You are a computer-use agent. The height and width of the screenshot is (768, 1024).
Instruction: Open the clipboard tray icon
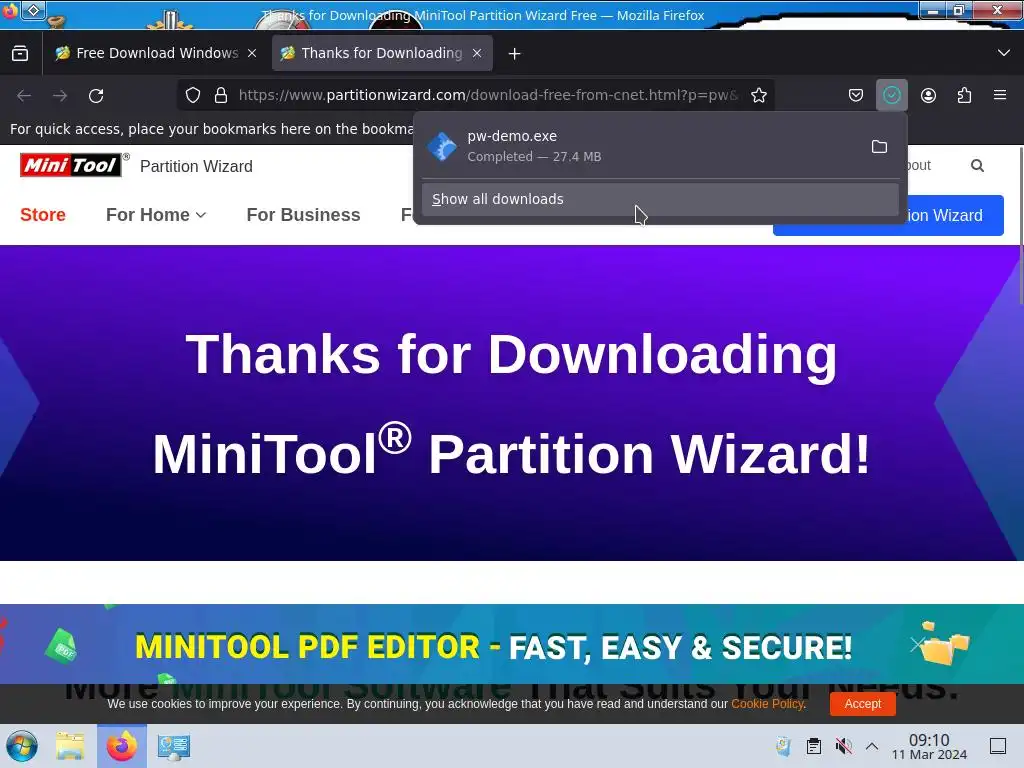click(x=814, y=746)
